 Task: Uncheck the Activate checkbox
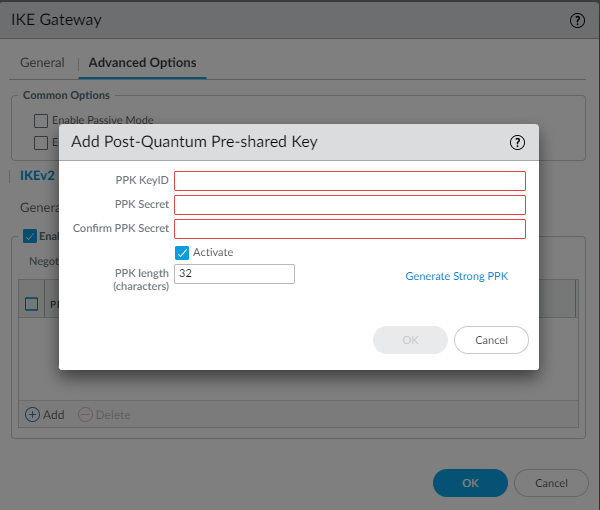tap(182, 252)
